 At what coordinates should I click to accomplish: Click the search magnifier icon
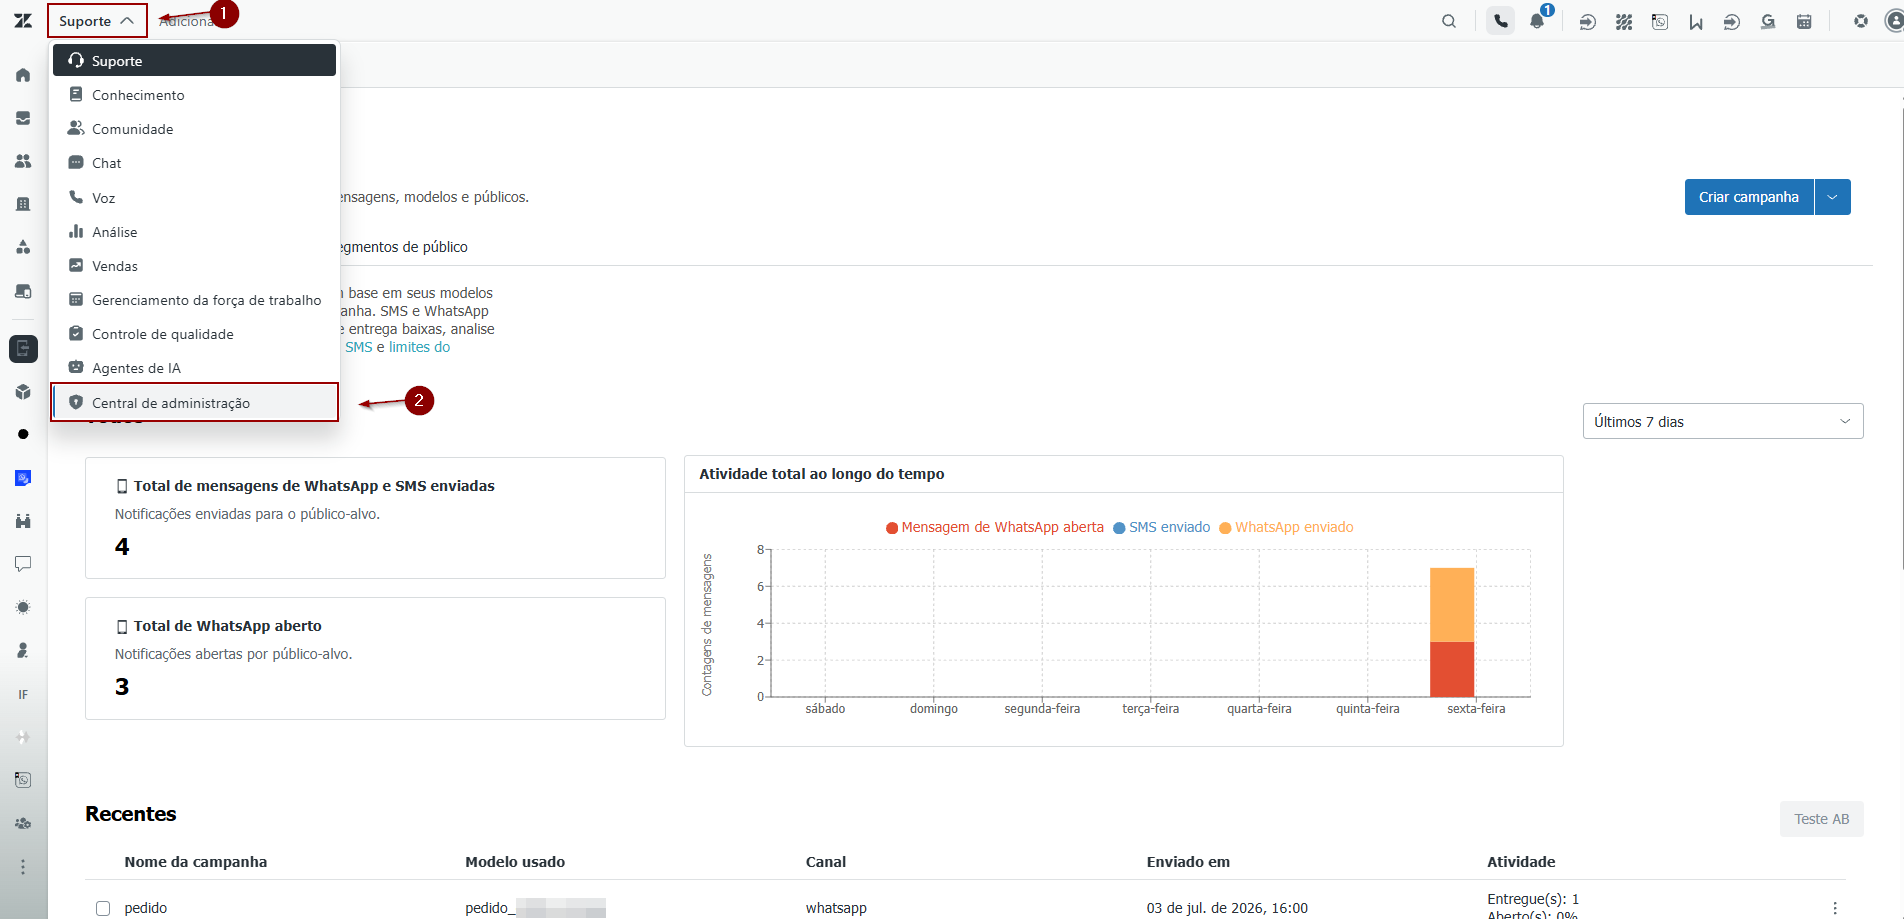tap(1449, 21)
